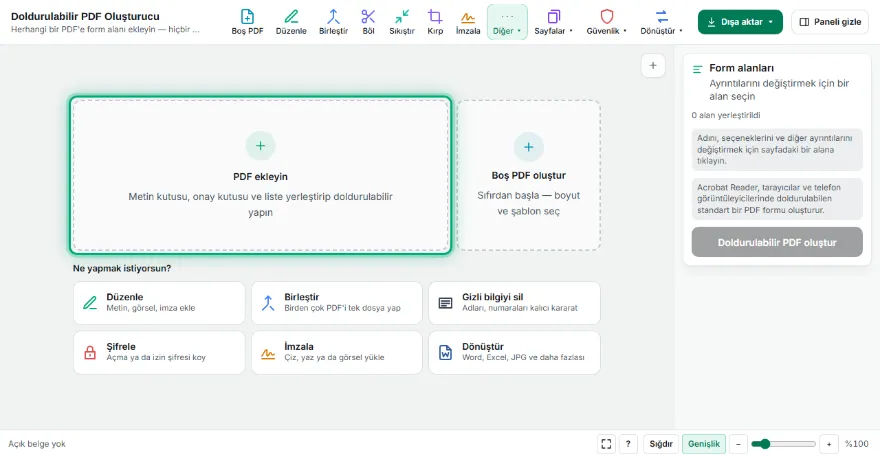
Task: Click the Form alanları panel icon
Action: pos(698,69)
